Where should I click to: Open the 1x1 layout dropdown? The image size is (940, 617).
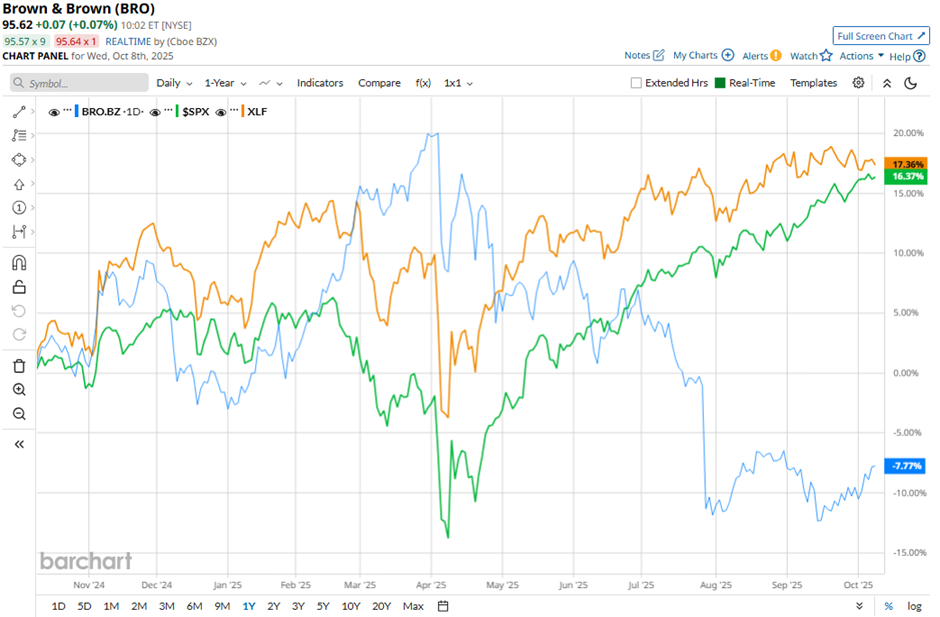(458, 83)
